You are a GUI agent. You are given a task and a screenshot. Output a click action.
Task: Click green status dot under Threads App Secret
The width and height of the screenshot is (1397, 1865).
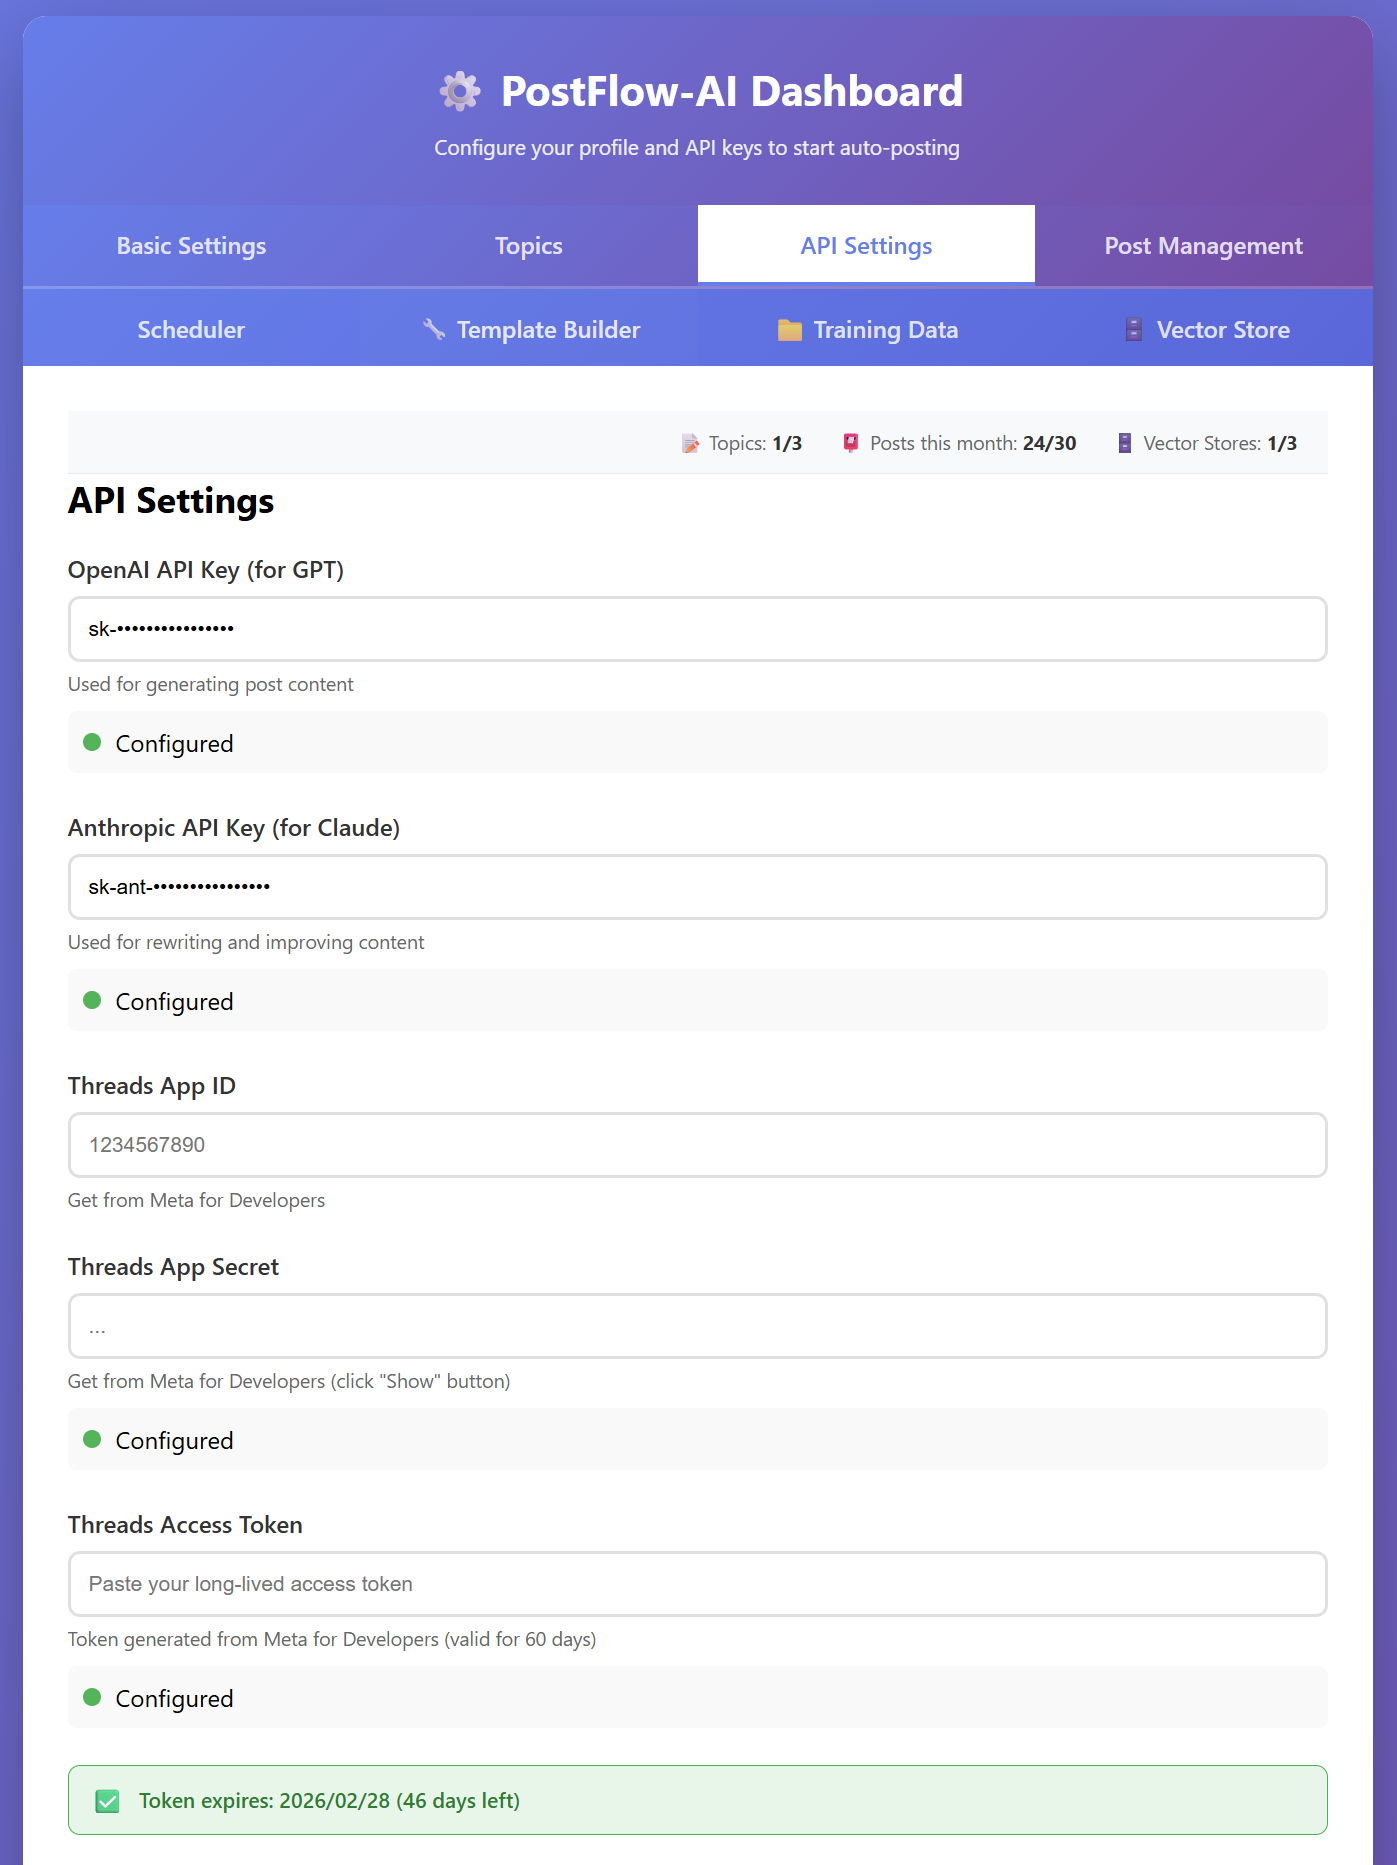pos(92,1439)
